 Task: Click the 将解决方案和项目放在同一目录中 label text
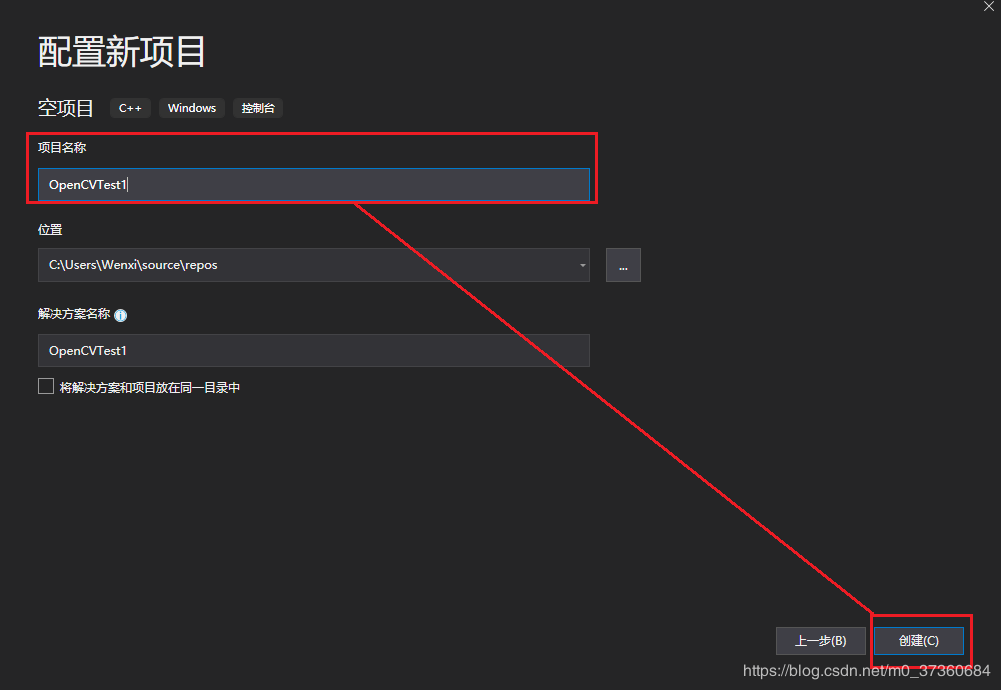[x=150, y=388]
